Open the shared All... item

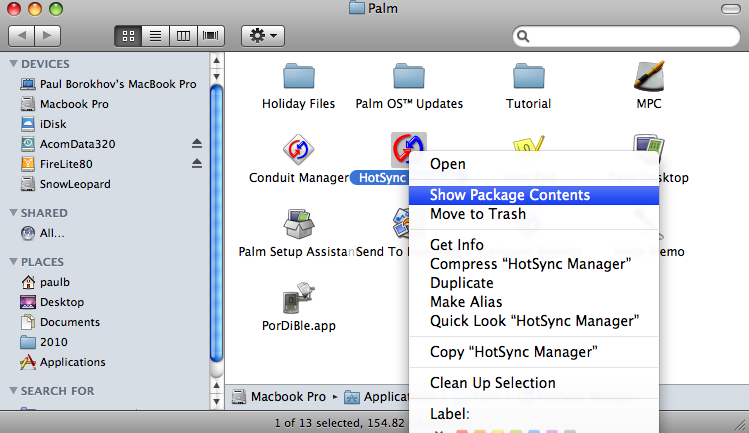pyautogui.click(x=43, y=233)
